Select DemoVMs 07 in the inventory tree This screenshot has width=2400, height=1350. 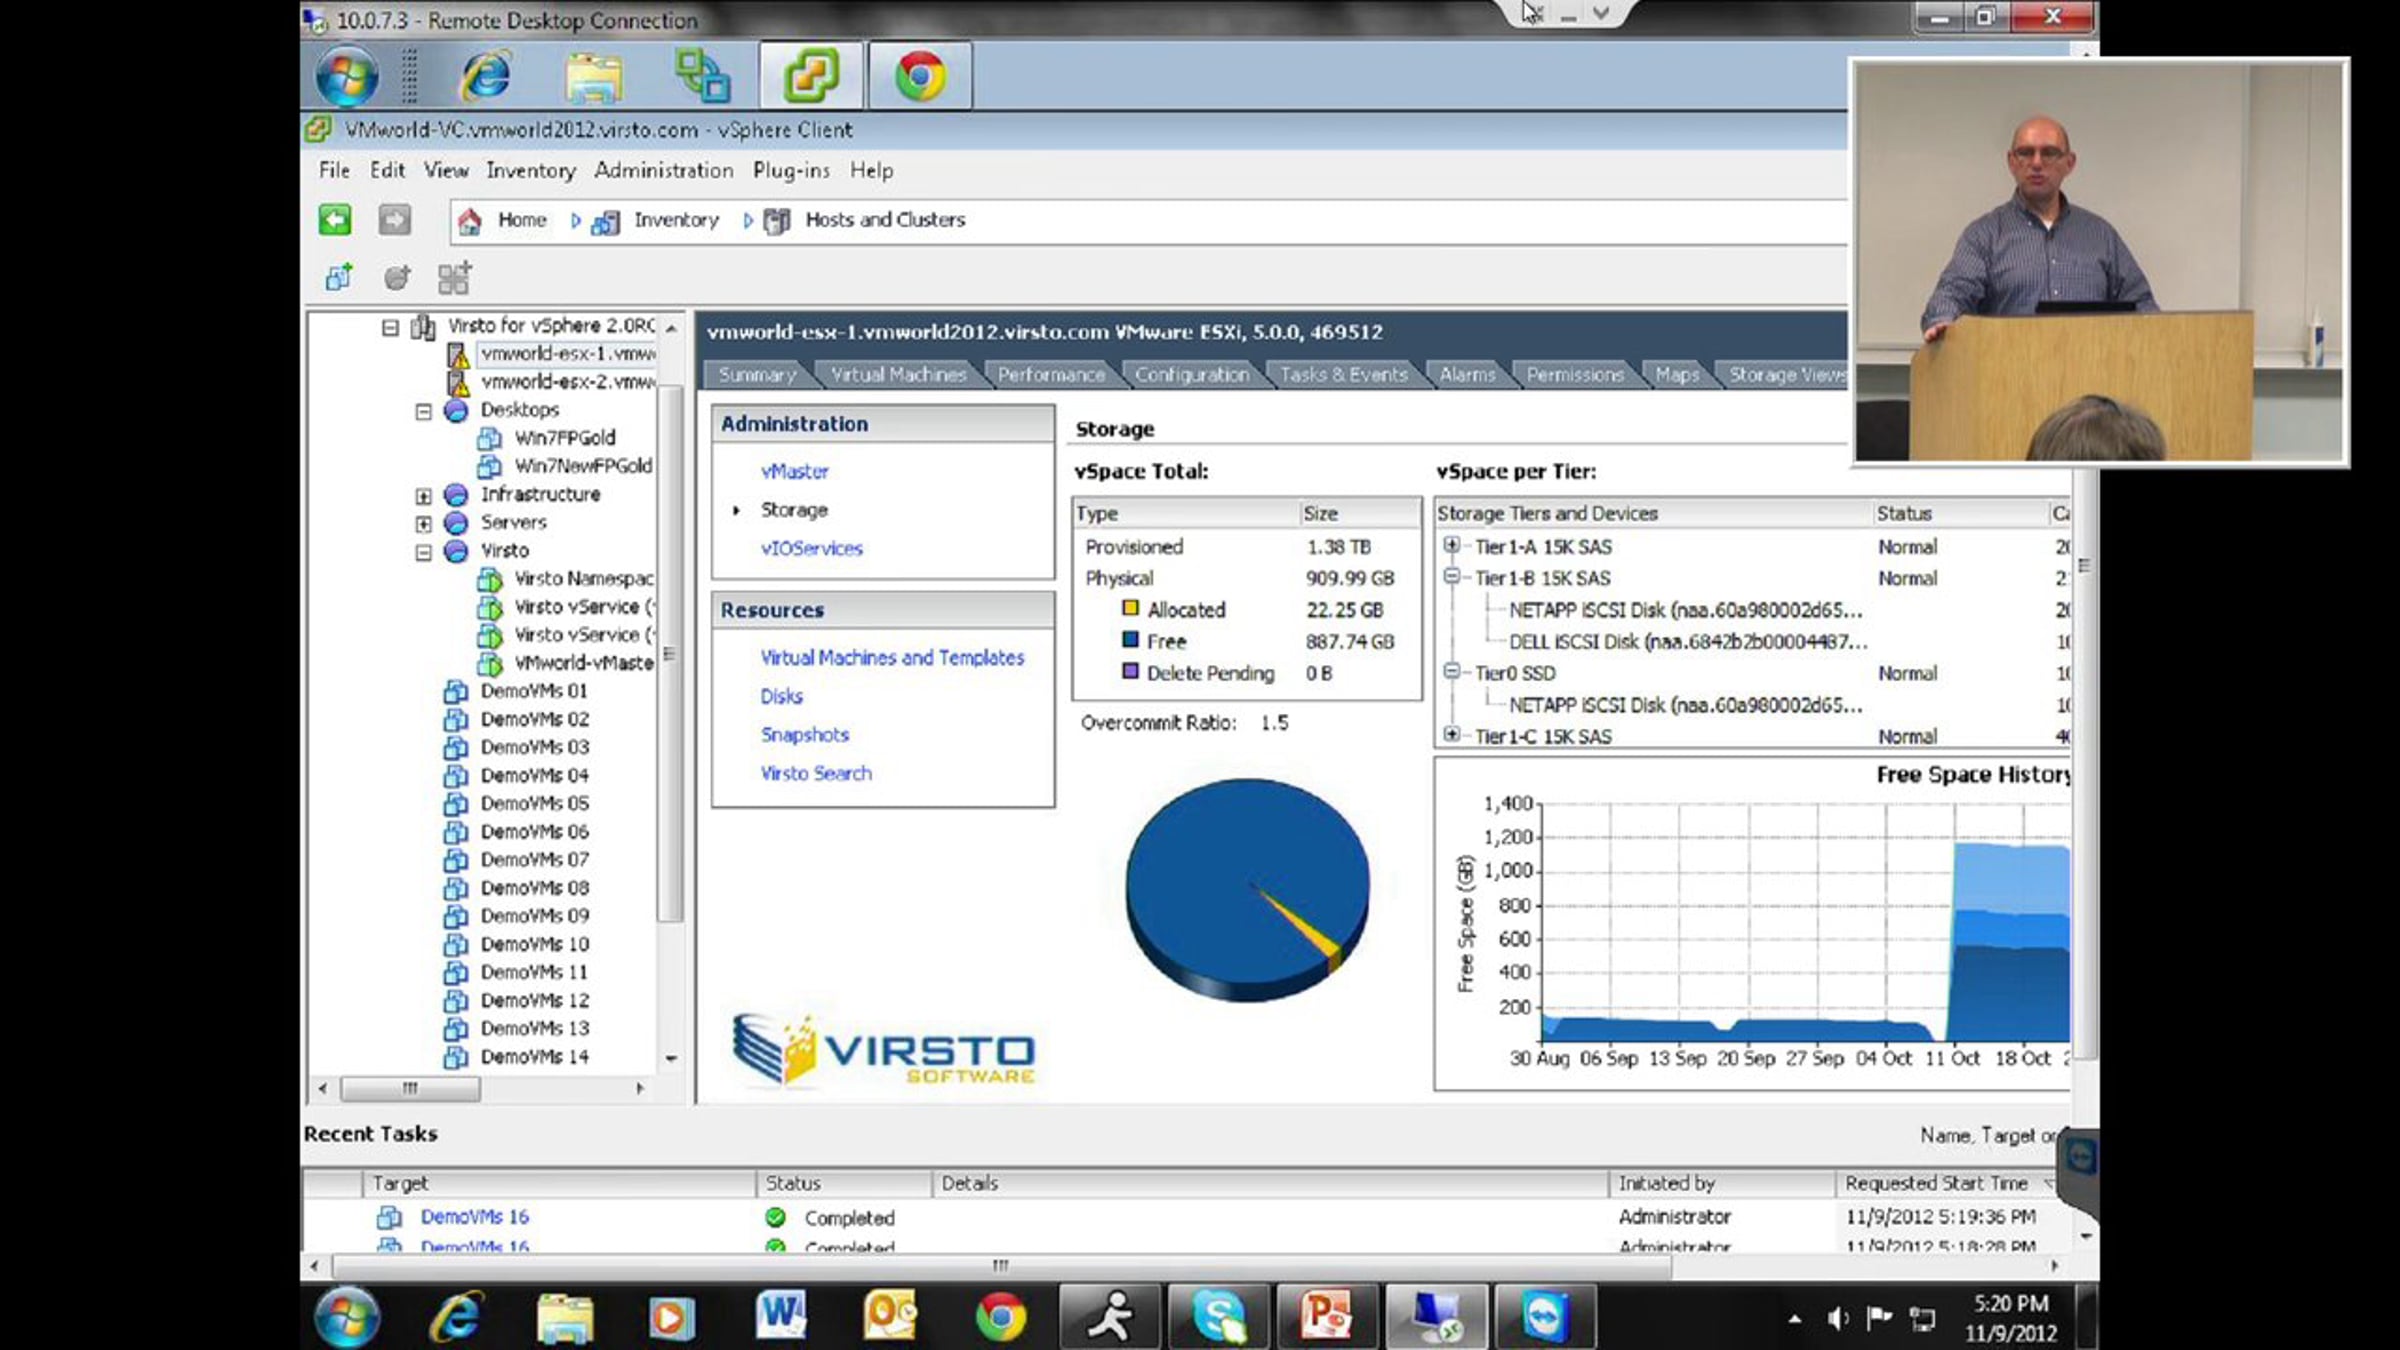pos(534,860)
